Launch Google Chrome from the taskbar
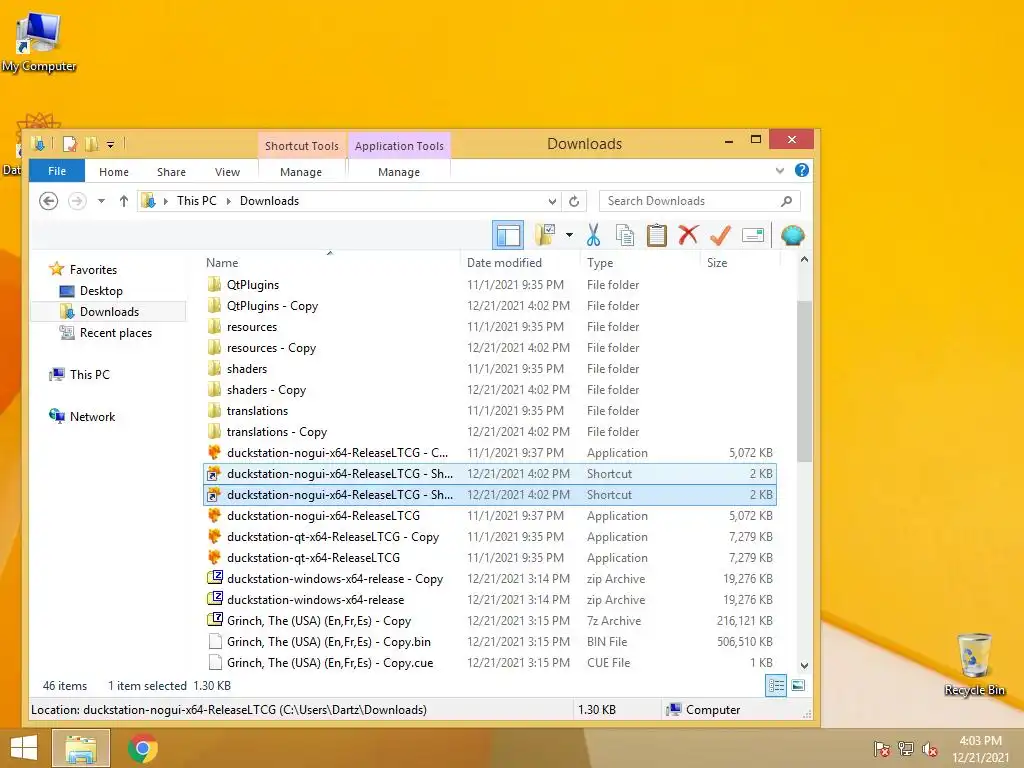Image resolution: width=1024 pixels, height=768 pixels. (143, 748)
